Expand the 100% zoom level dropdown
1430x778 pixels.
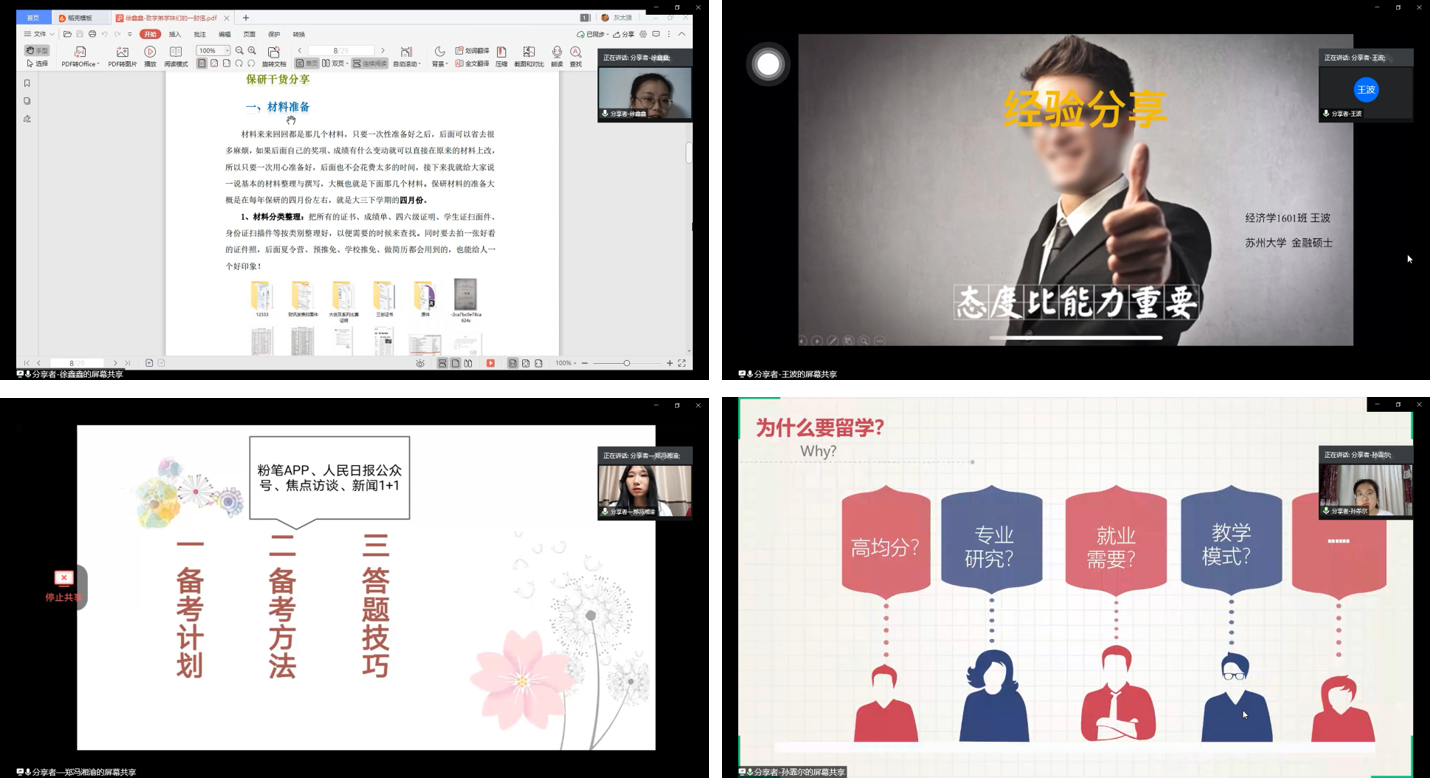click(226, 51)
